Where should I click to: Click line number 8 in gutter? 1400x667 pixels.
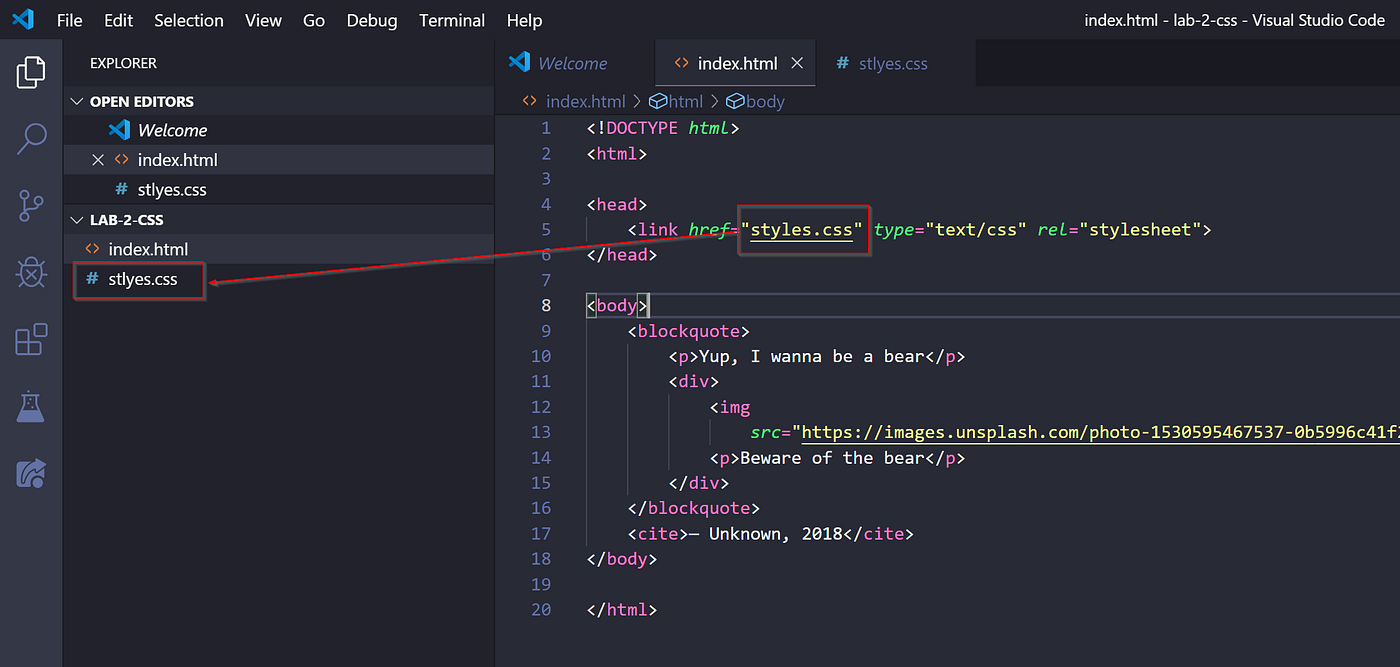point(545,306)
